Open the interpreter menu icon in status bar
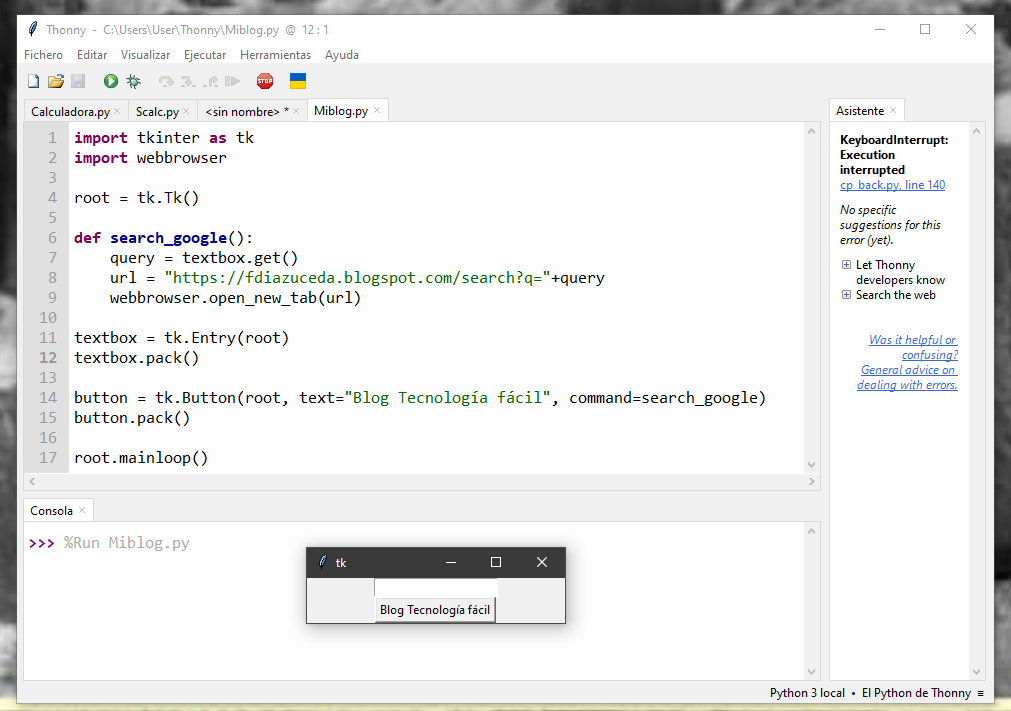Viewport: 1011px width, 711px height. [981, 693]
